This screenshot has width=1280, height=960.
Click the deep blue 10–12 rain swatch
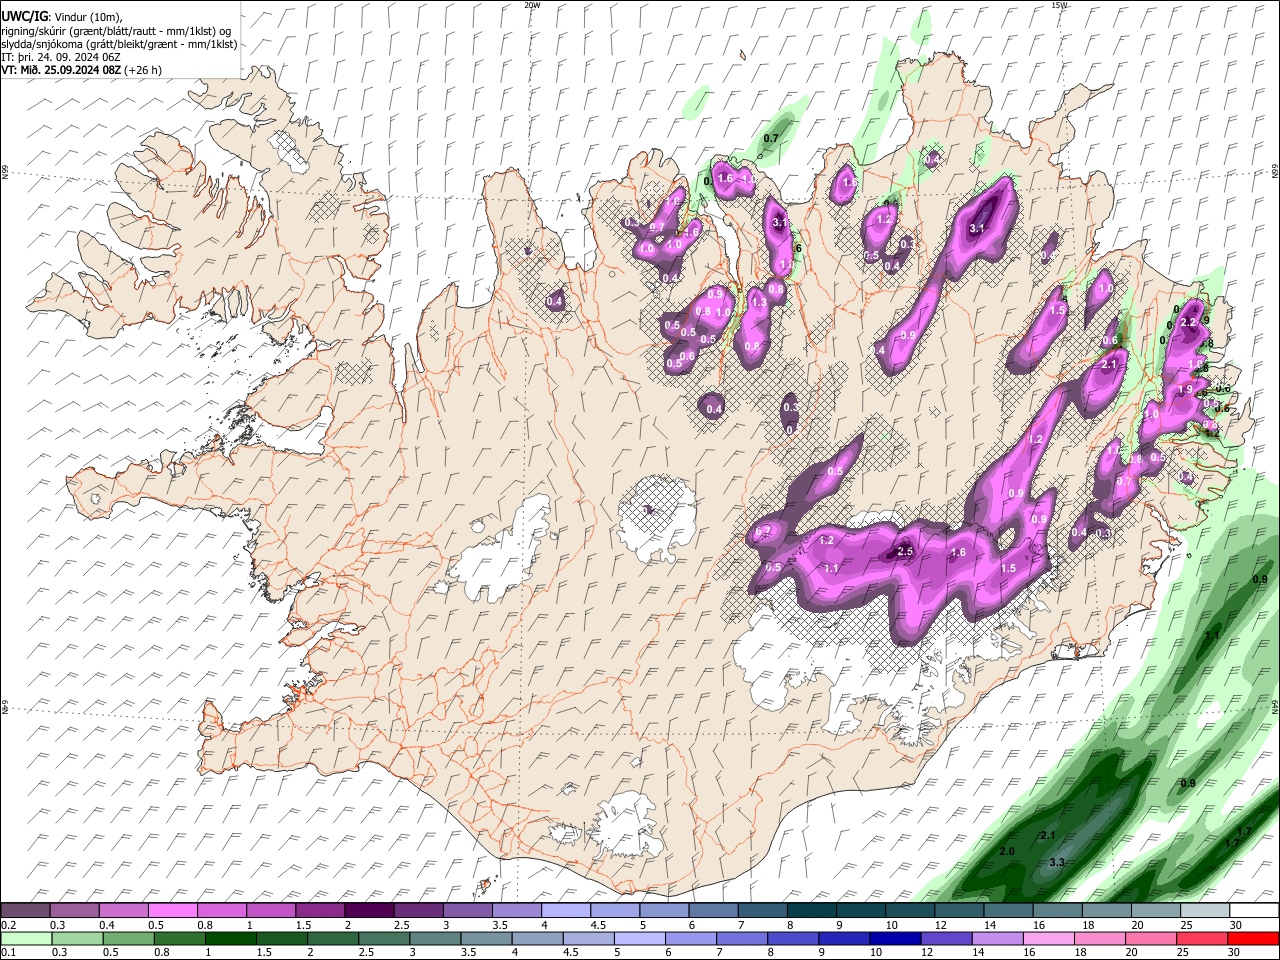tap(895, 938)
